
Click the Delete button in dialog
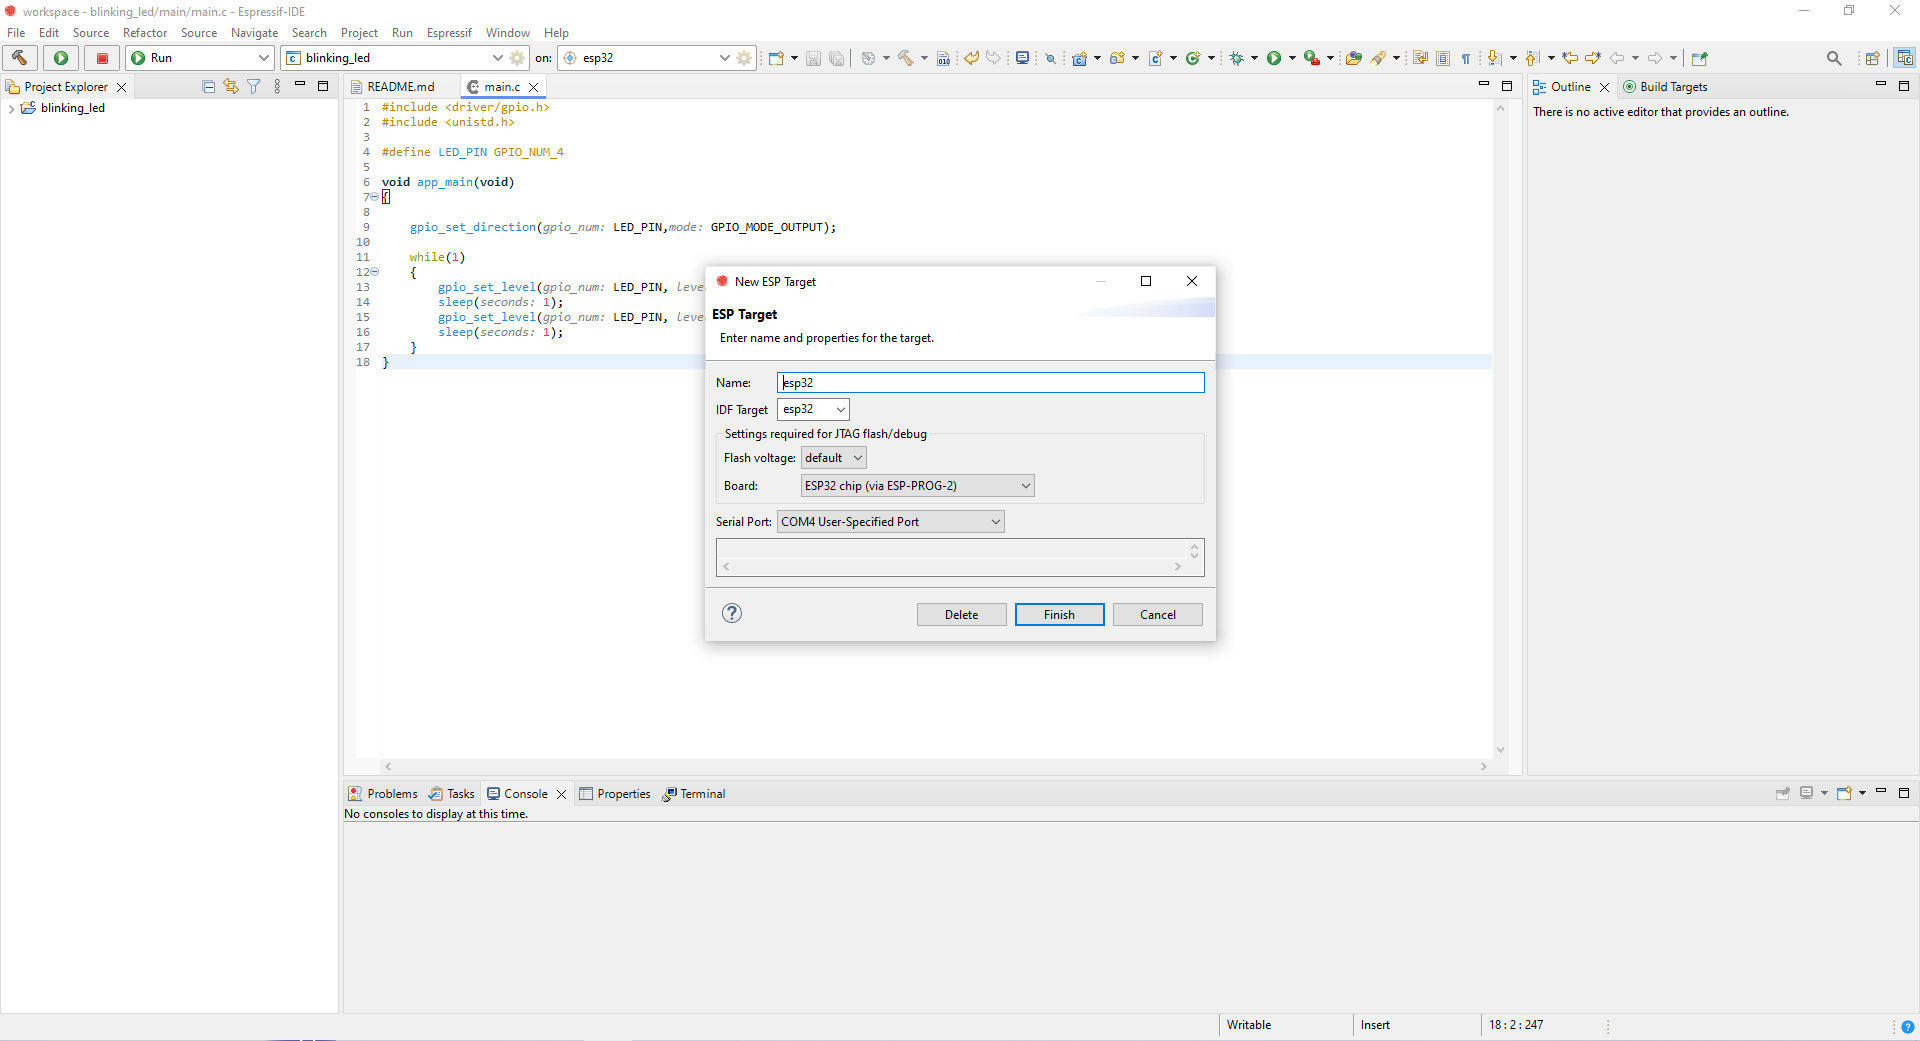pos(961,615)
